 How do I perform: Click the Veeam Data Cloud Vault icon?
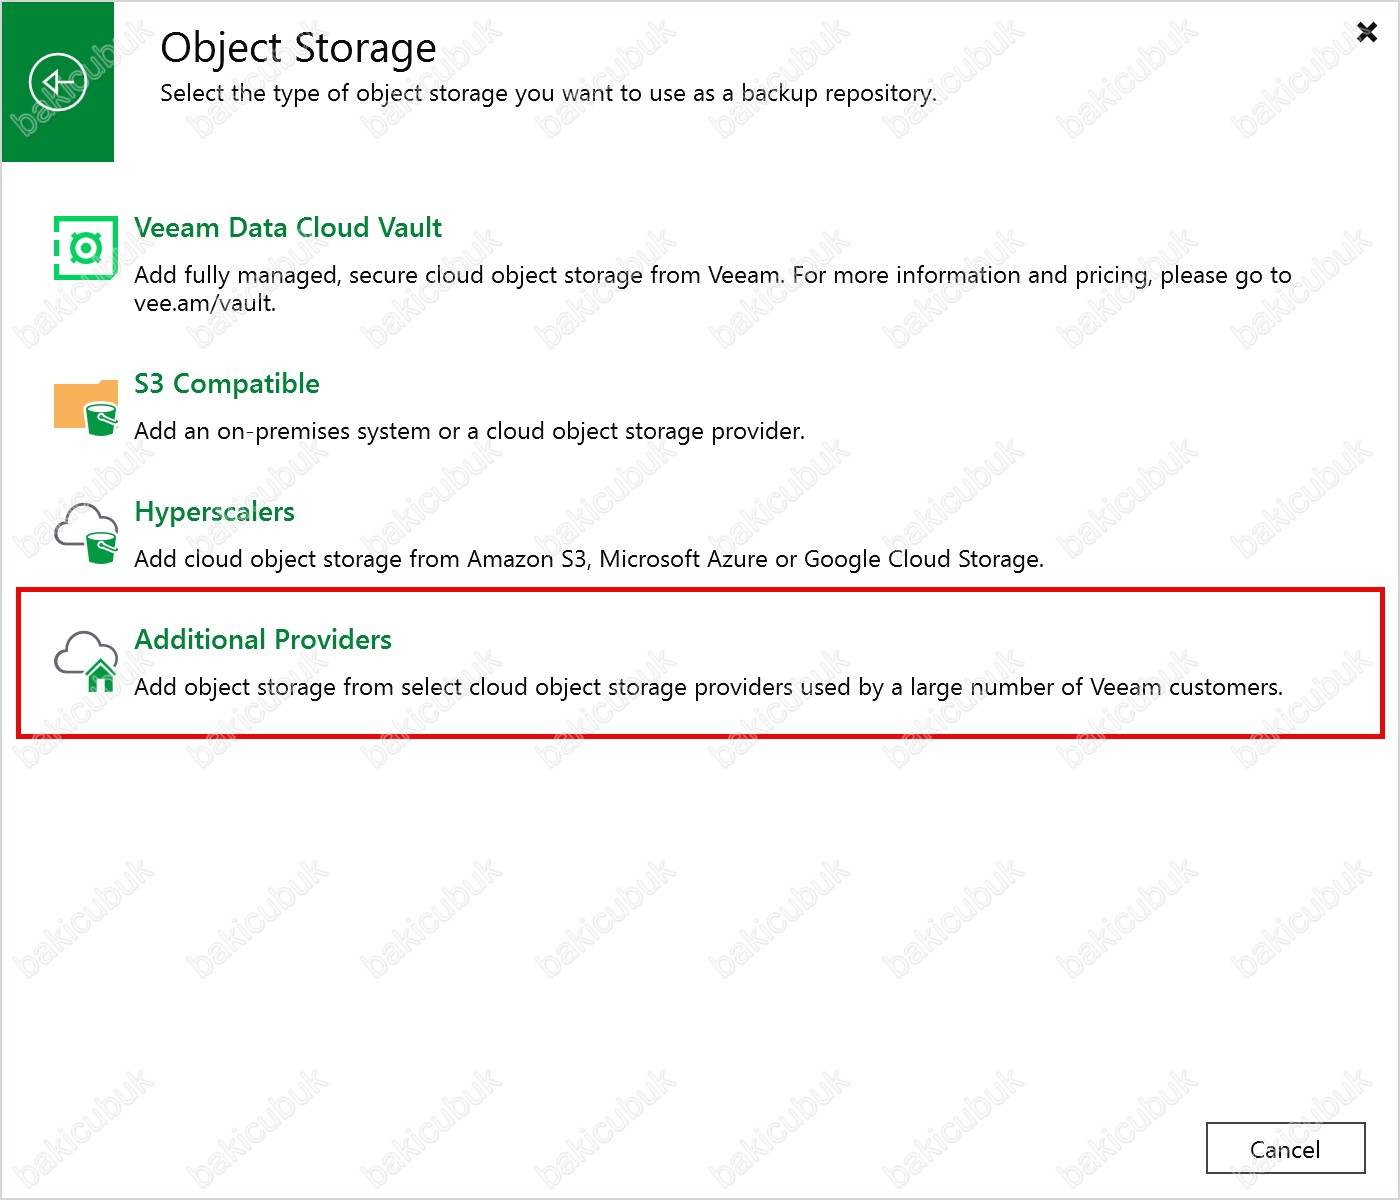click(85, 248)
